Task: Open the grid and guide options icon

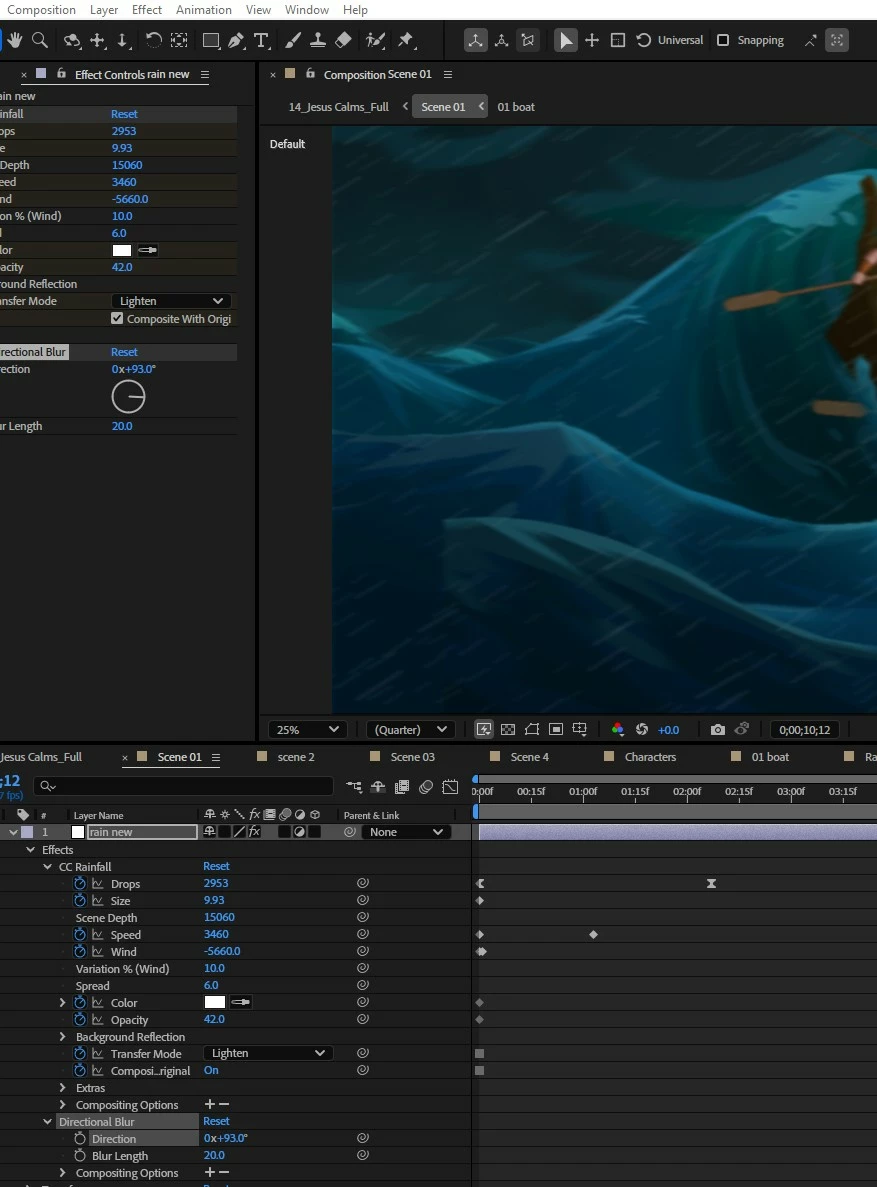Action: point(580,729)
